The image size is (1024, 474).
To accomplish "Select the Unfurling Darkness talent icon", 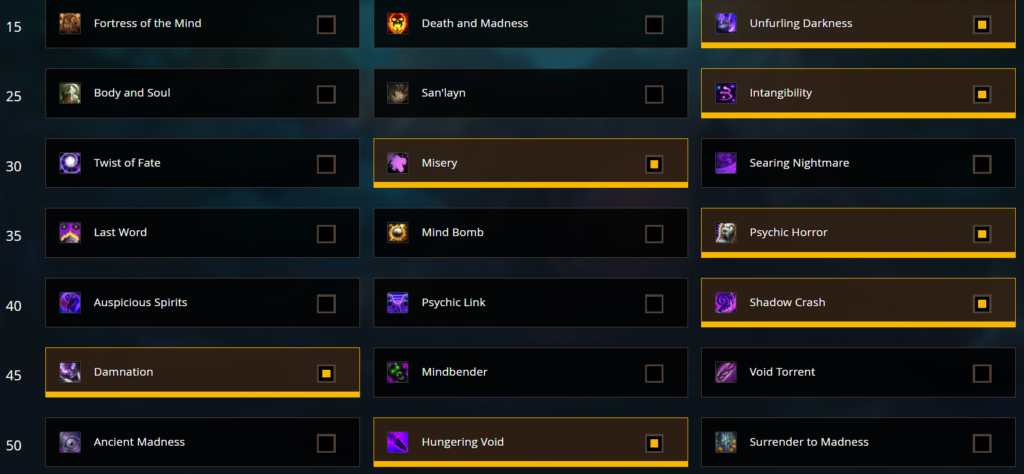I will (x=726, y=24).
